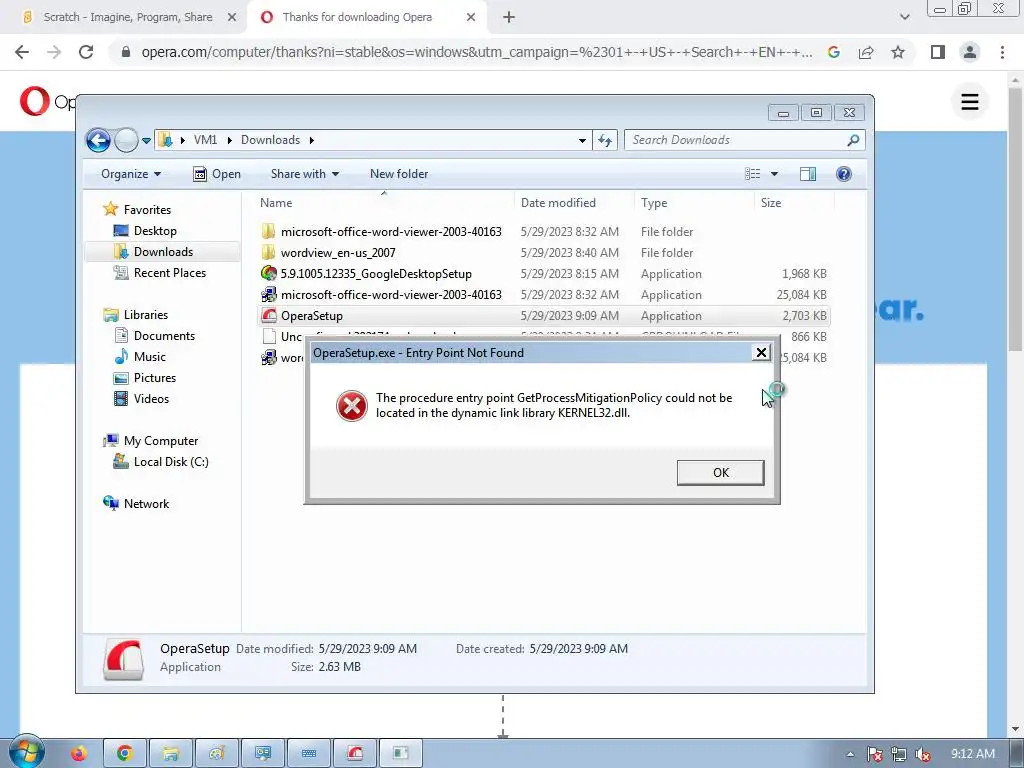Bookmark this page with the star icon
This screenshot has height=768, width=1024.
898,52
